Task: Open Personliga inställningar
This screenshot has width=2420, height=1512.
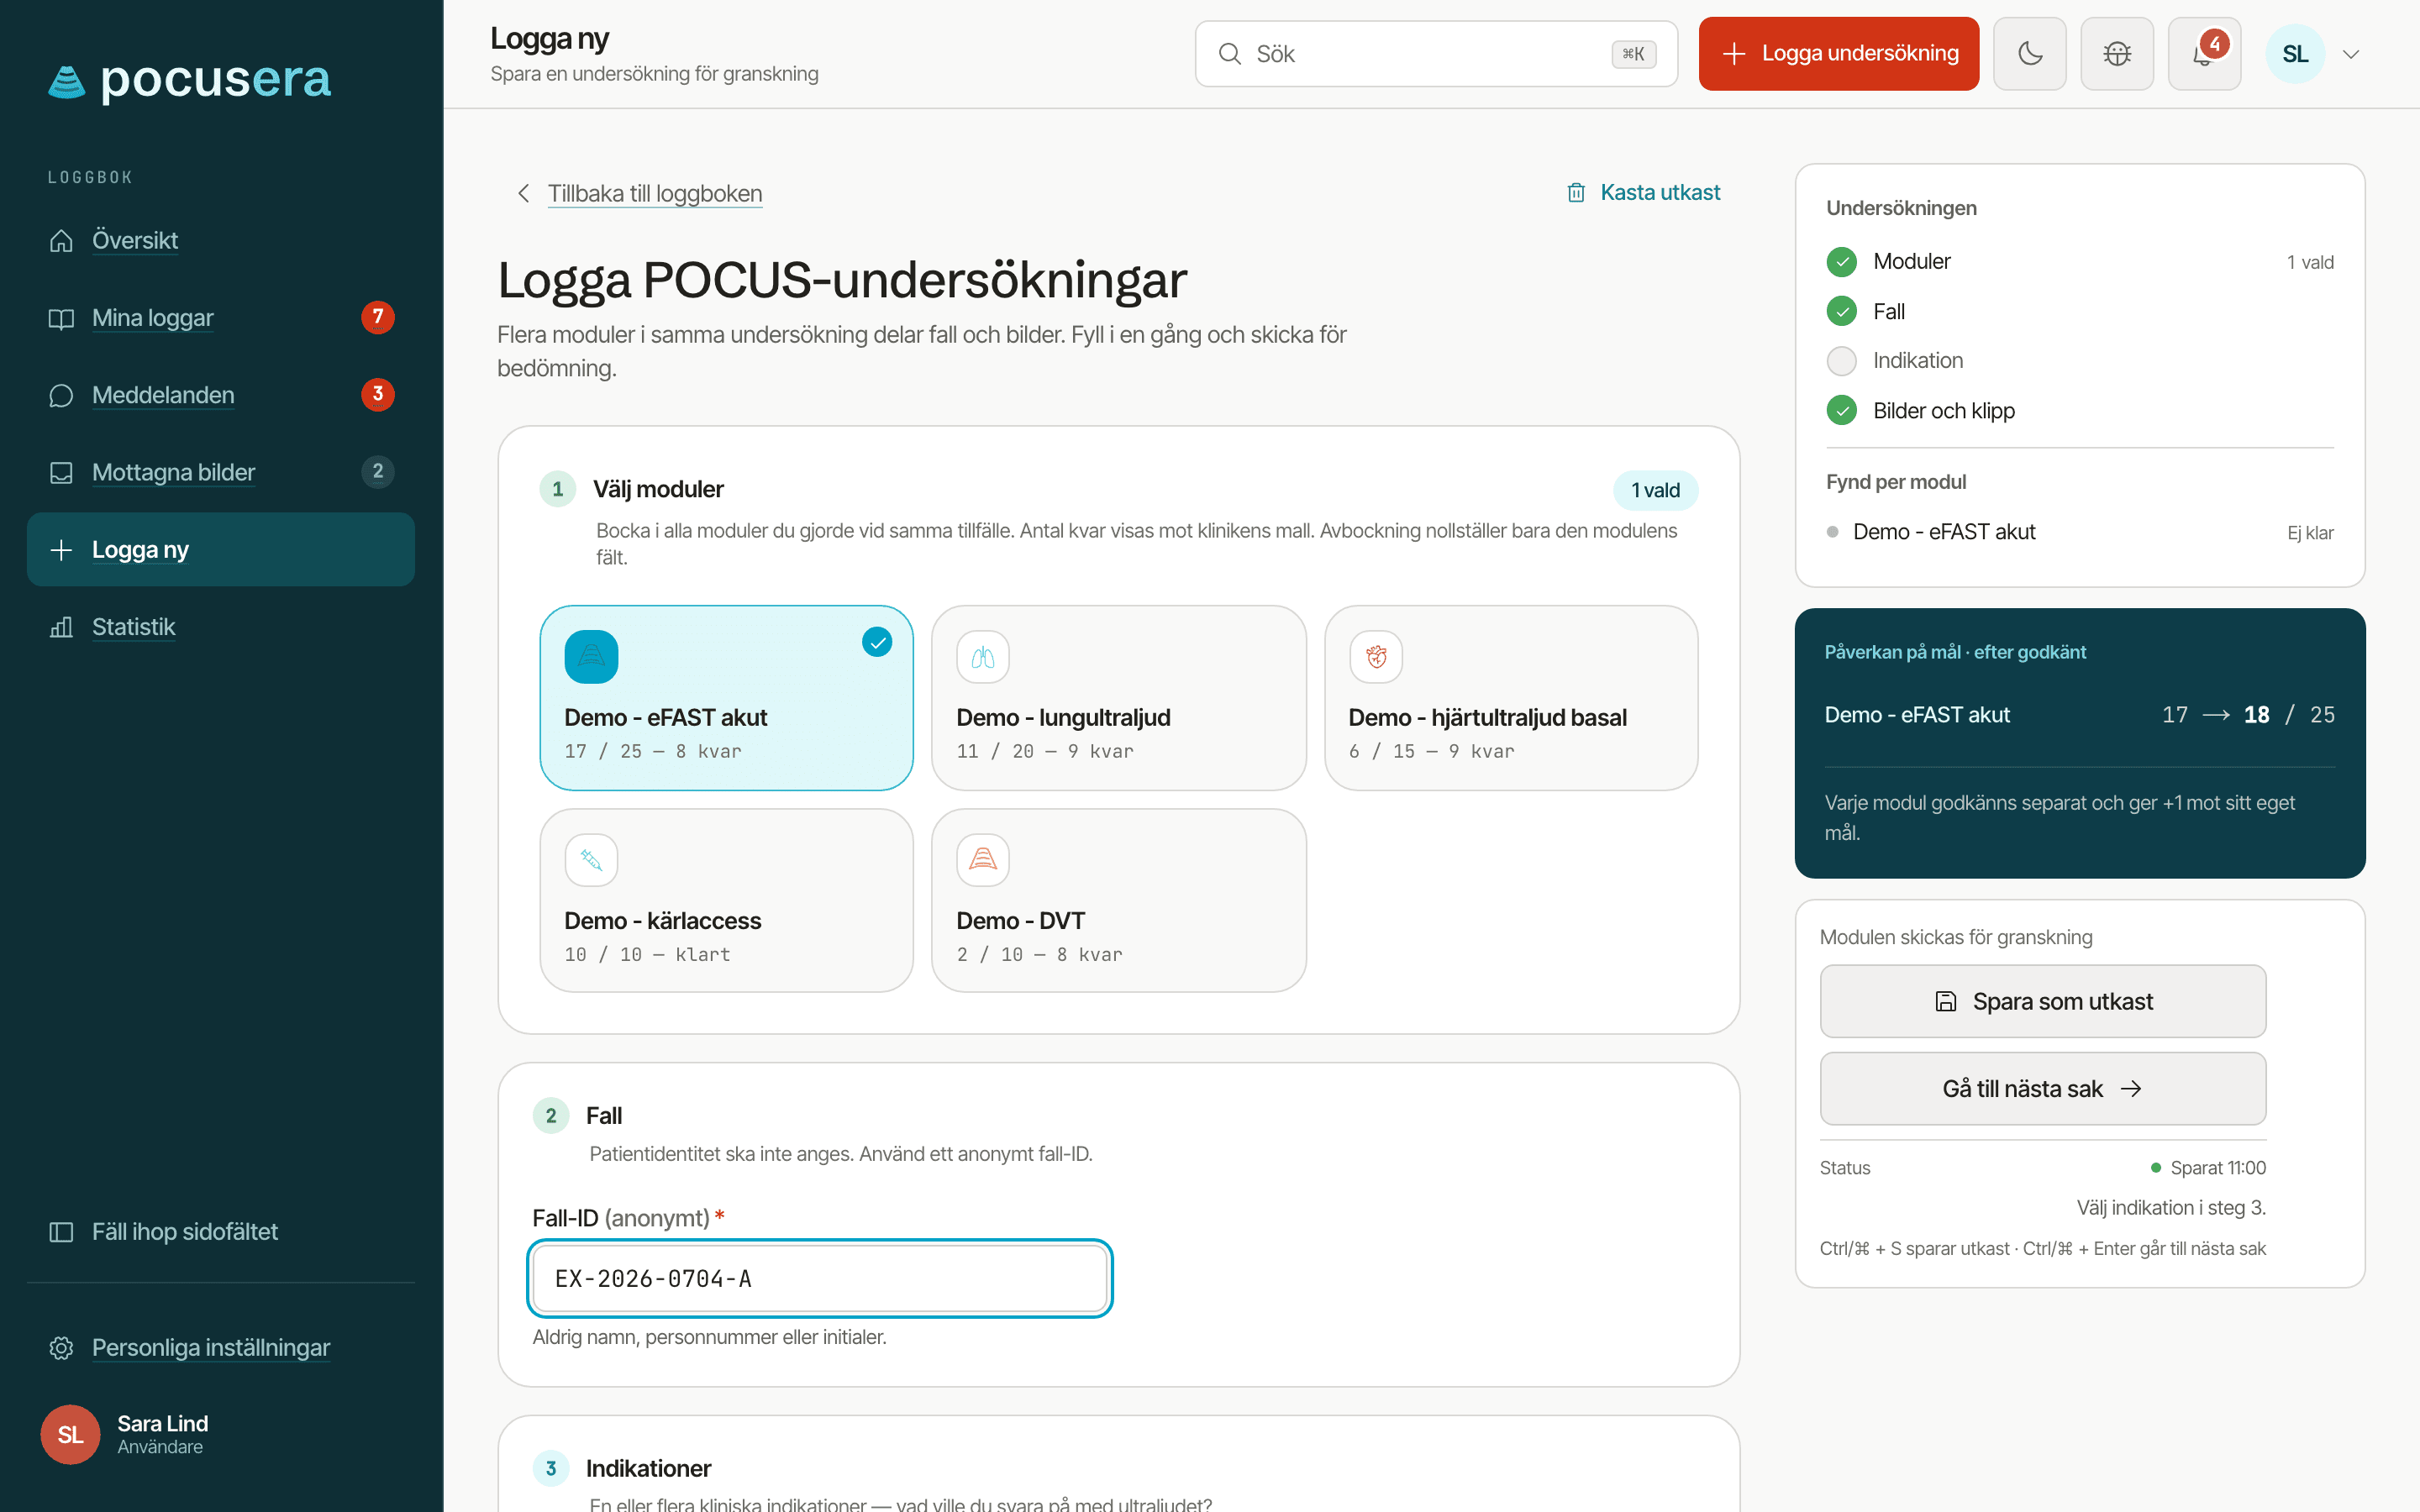Action: (220, 1347)
